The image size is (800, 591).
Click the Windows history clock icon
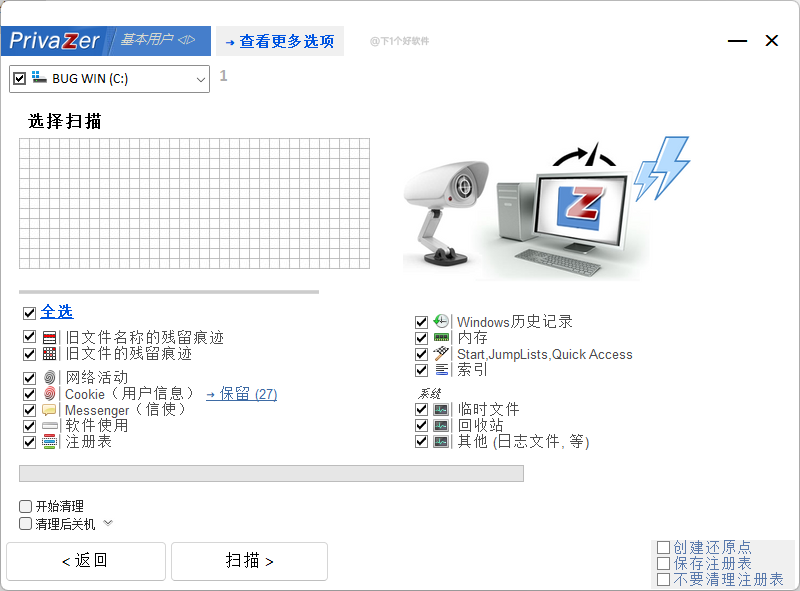(x=441, y=321)
